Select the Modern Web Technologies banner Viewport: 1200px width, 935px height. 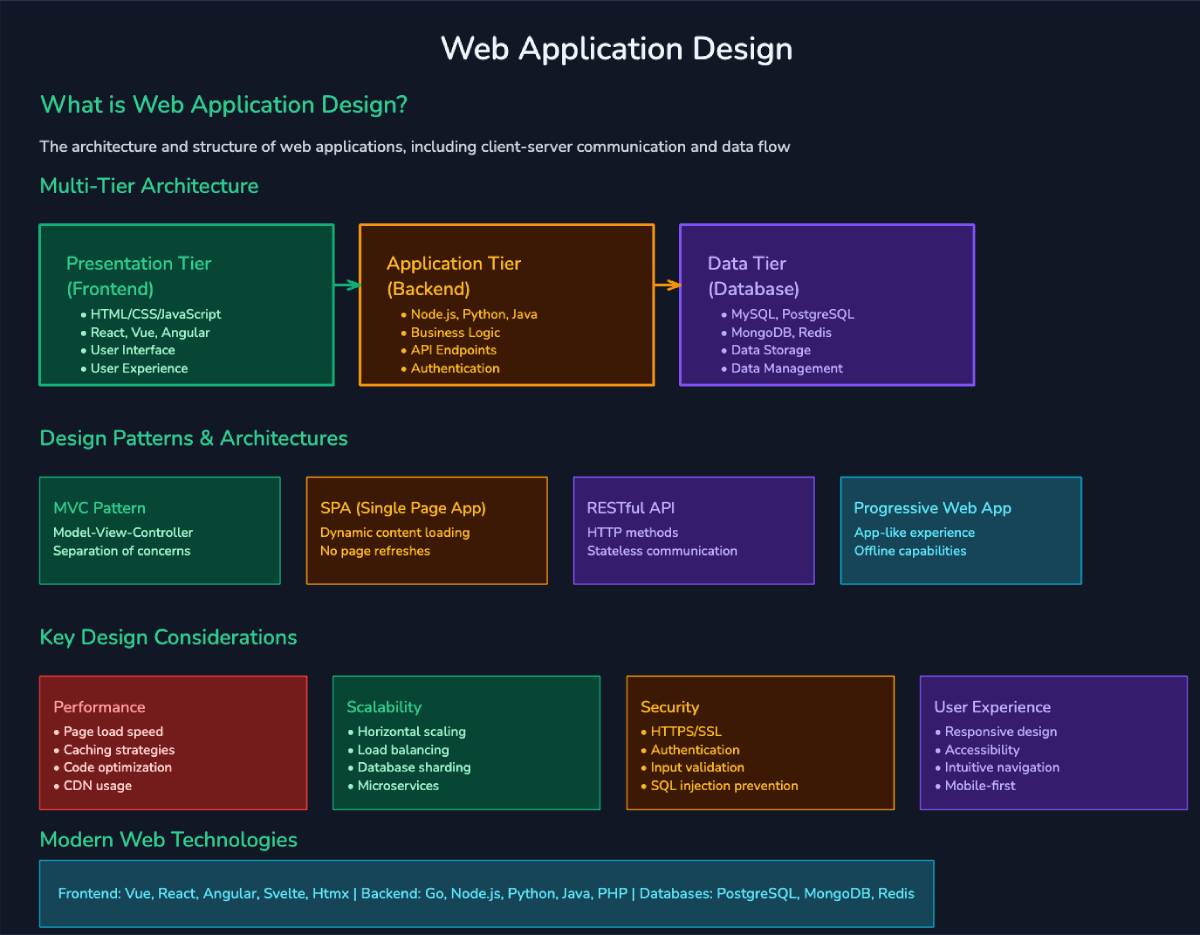click(x=486, y=893)
